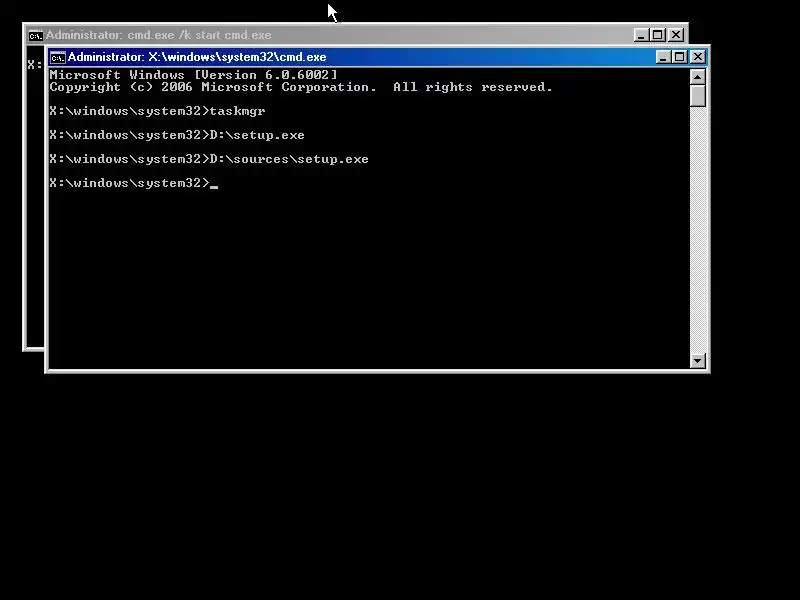
Task: Click the vertical scrollbar thumb in the front console
Action: coord(697,96)
